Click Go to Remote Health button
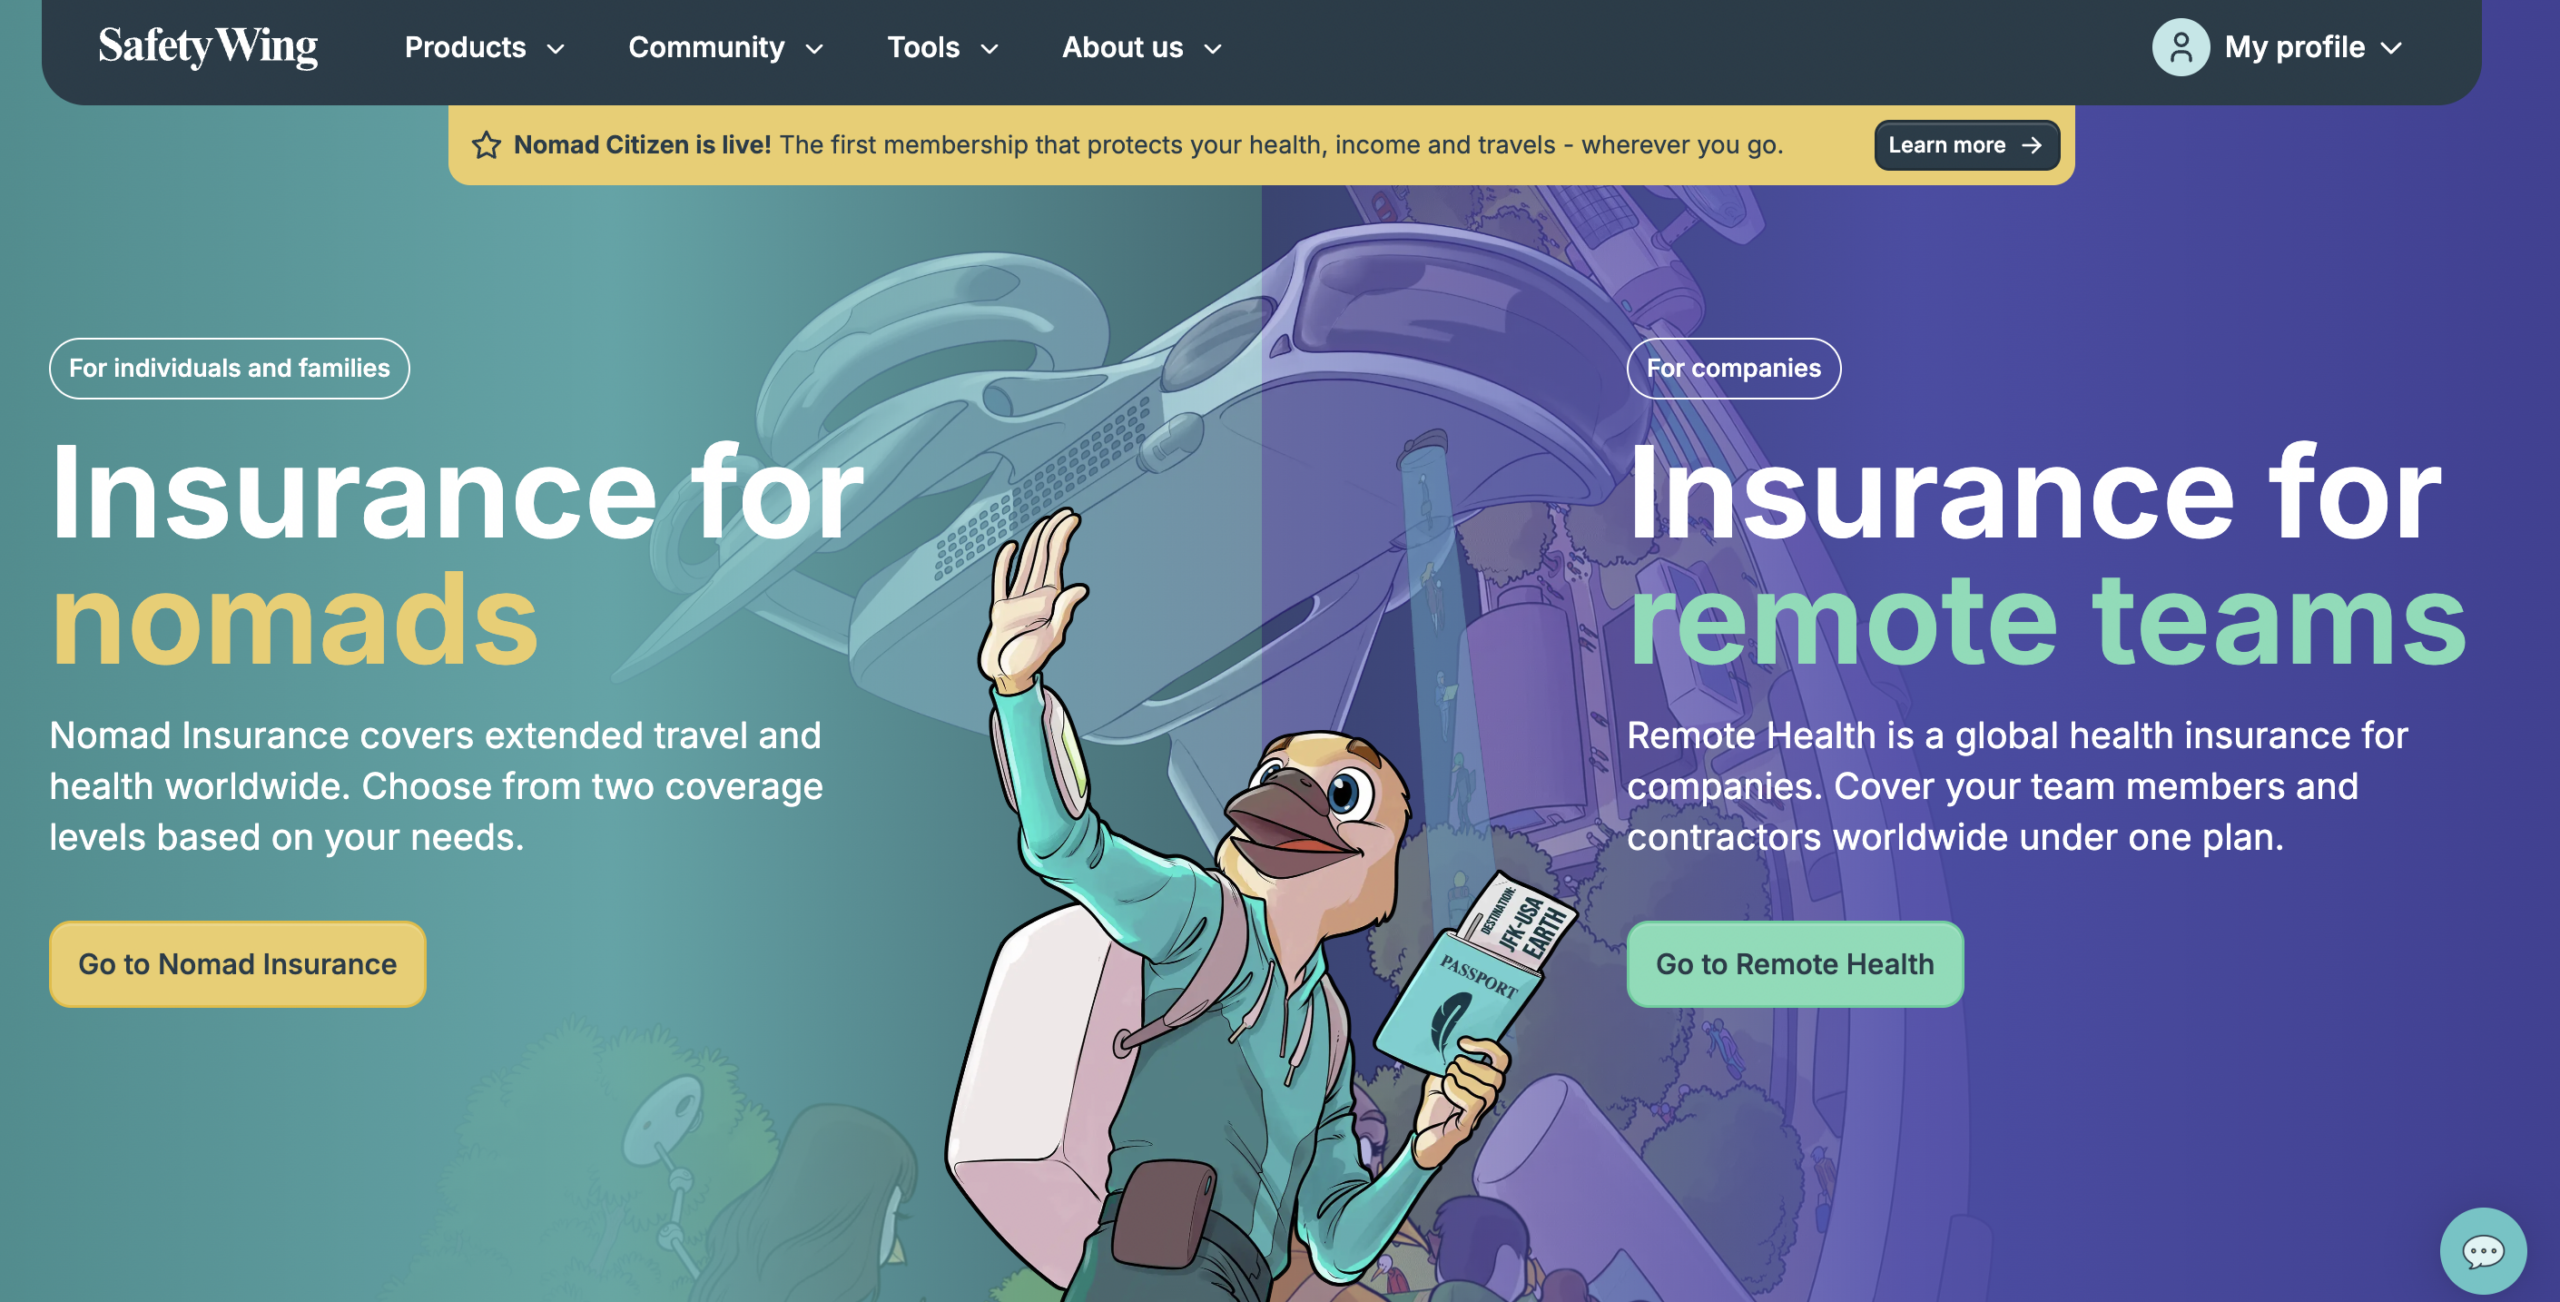Viewport: 2560px width, 1302px height. click(1795, 964)
